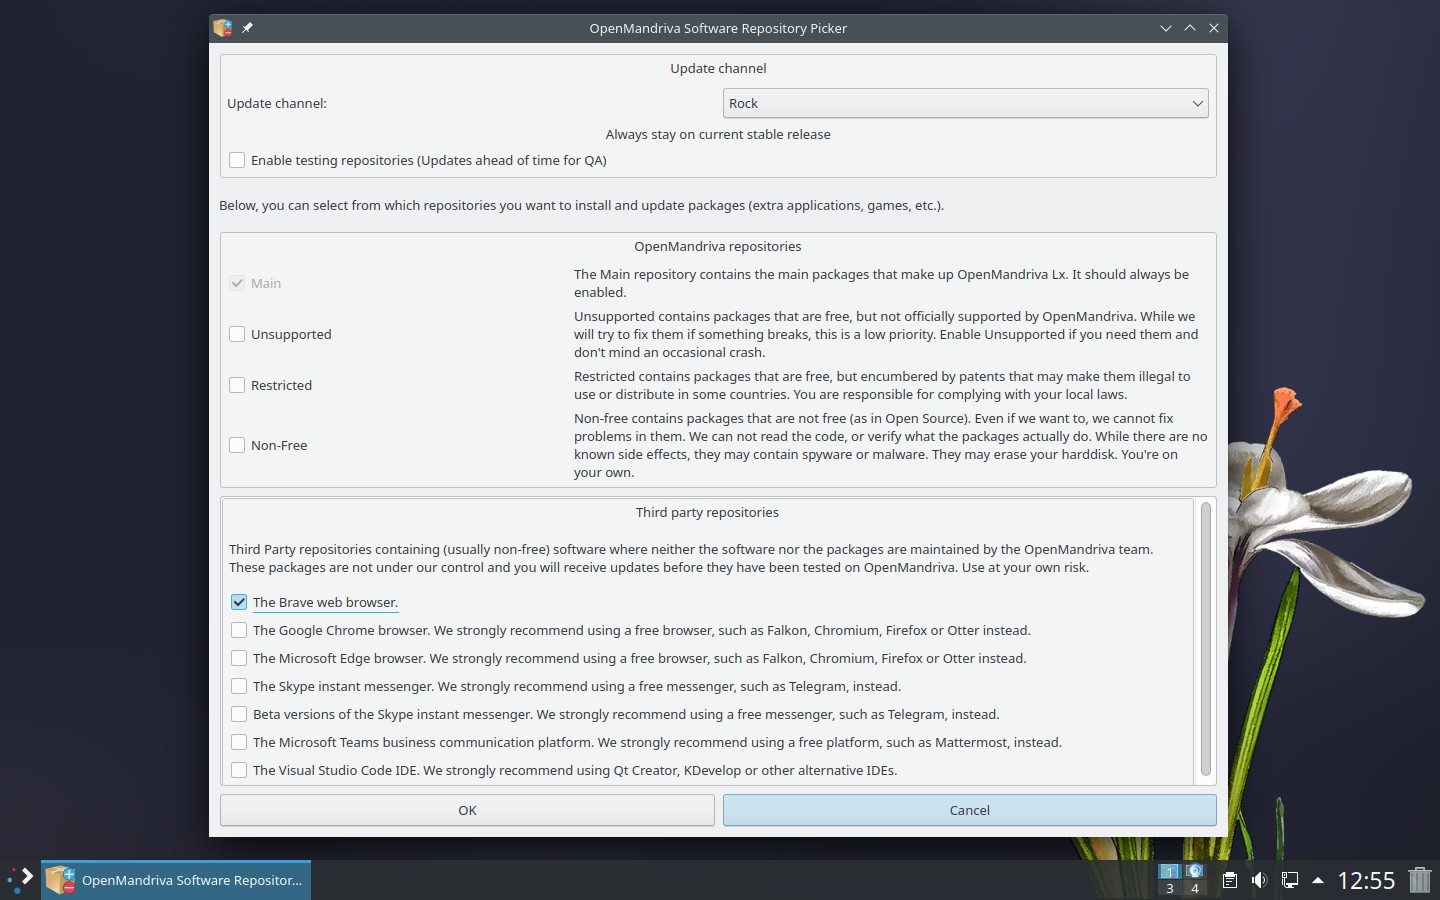Enable the Visual Studio Code IDE repository
Screen dimensions: 1440x900
[239, 770]
